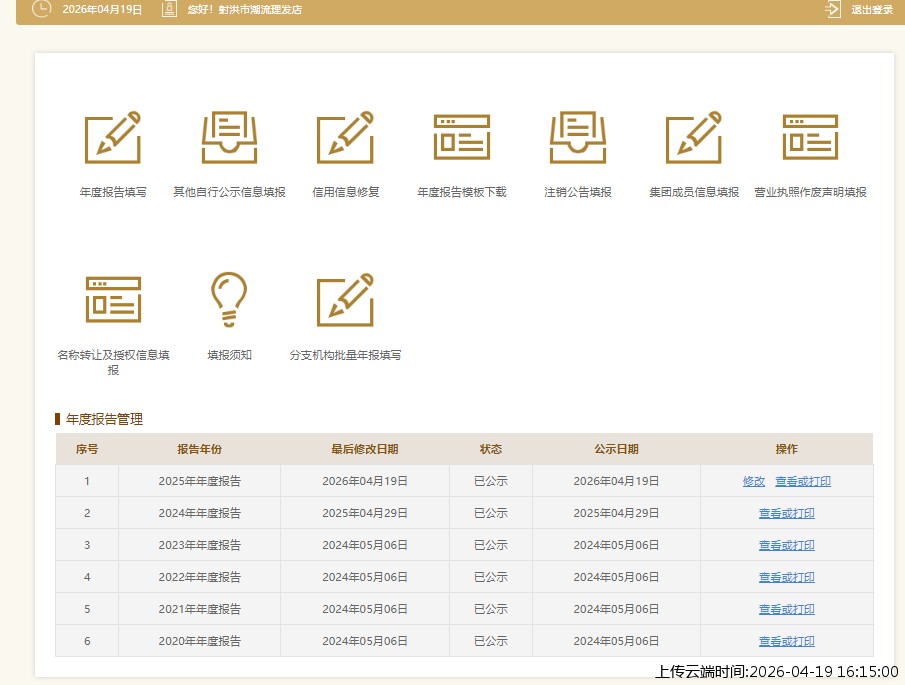Select the 注销公告填报 icon
Image resolution: width=905 pixels, height=685 pixels.
577,138
